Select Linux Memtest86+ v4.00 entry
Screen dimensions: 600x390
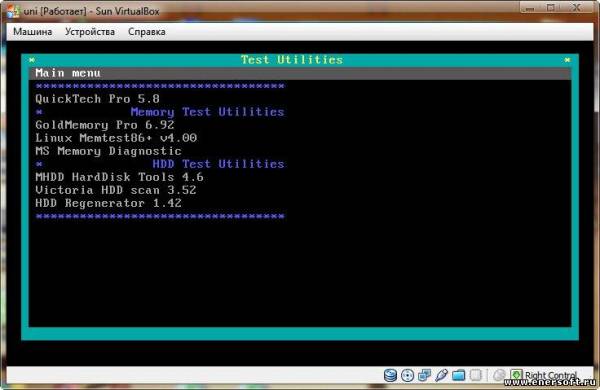coord(116,138)
